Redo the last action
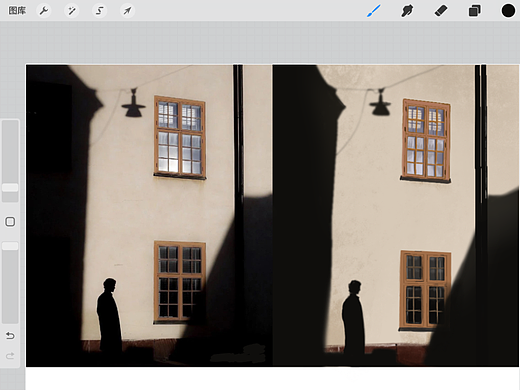The height and width of the screenshot is (390, 520). tap(10, 356)
